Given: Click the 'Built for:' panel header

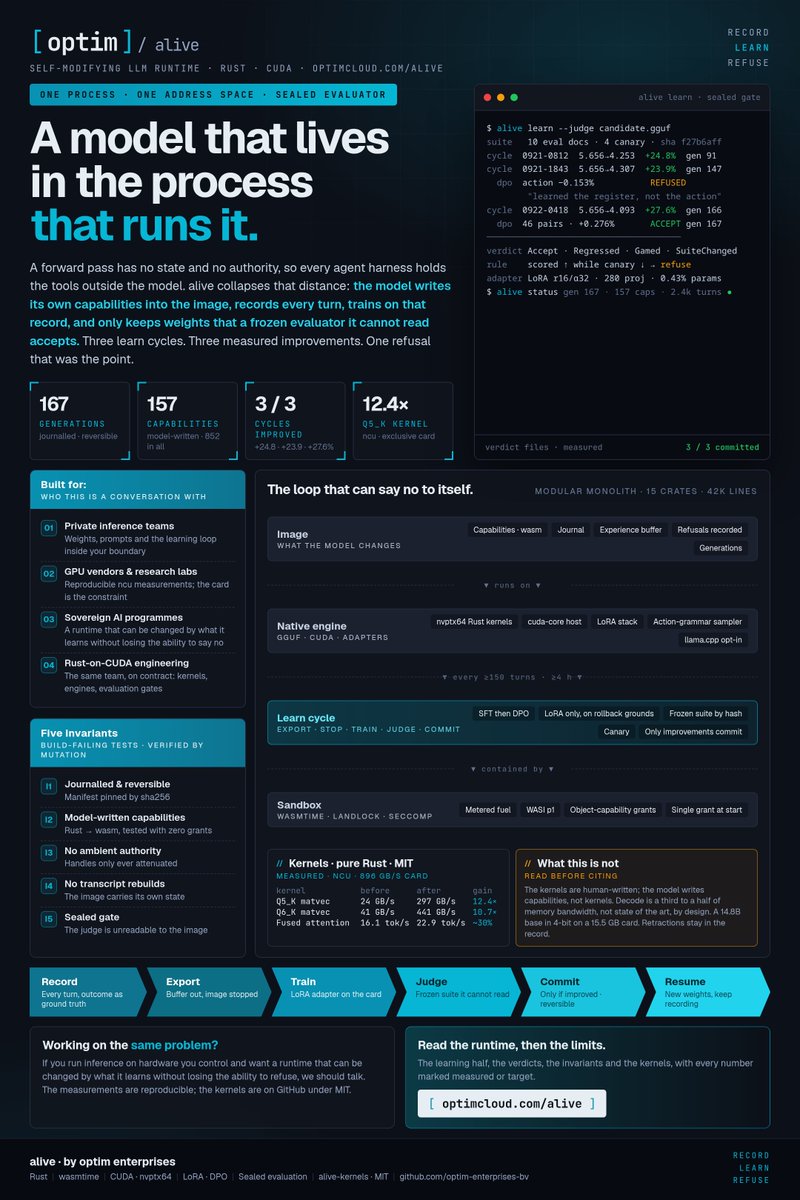Looking at the screenshot, I should 137,490.
